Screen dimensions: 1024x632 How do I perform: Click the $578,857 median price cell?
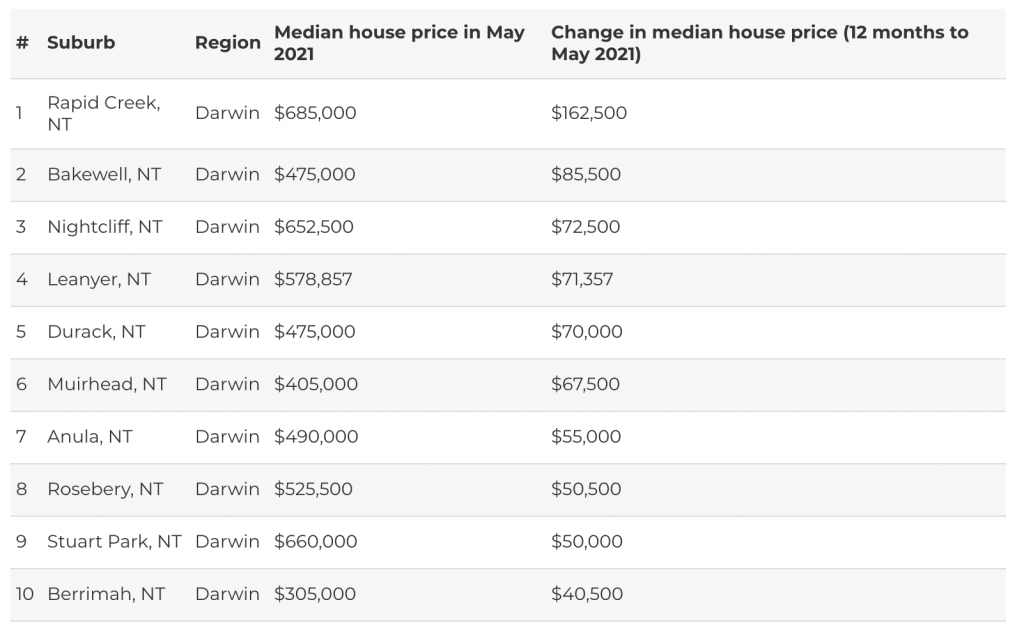tap(313, 279)
